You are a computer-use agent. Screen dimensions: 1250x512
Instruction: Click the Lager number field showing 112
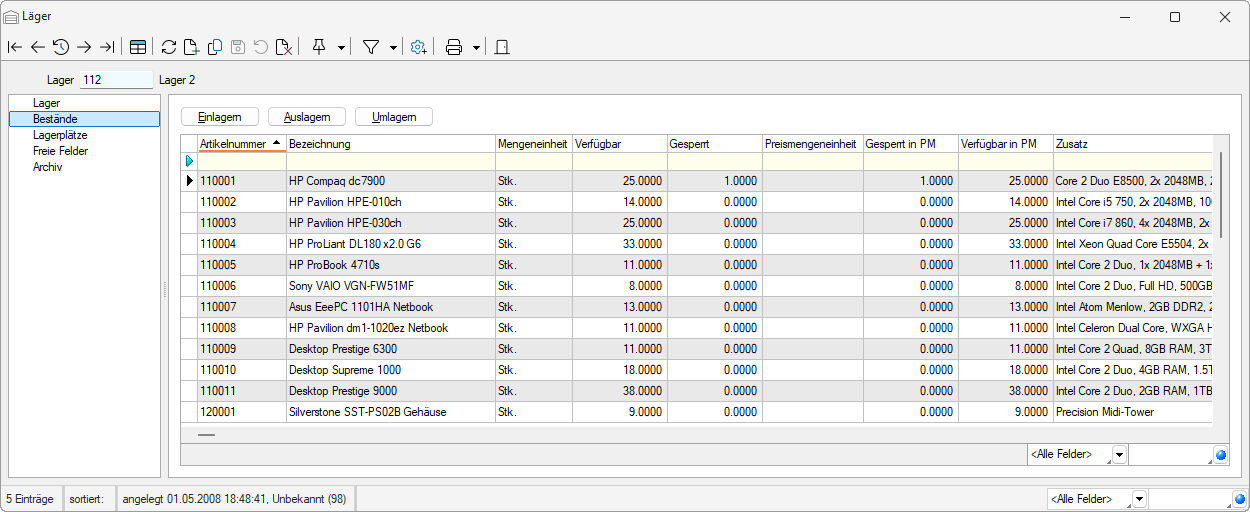tap(117, 79)
